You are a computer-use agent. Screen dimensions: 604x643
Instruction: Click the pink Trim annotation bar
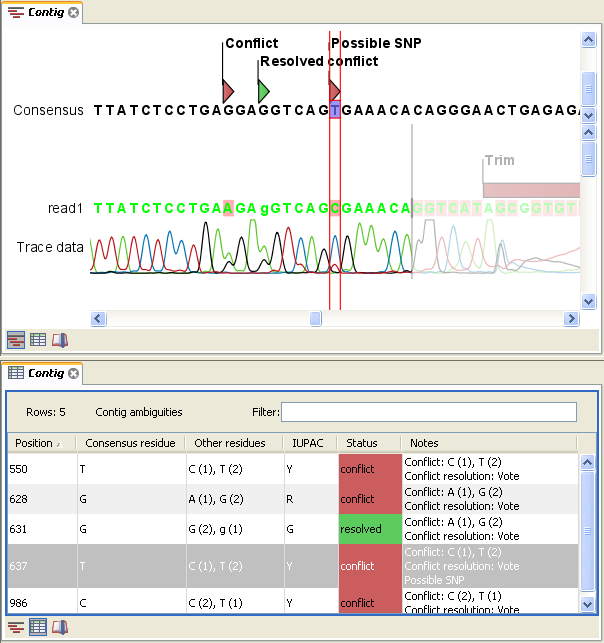(530, 190)
